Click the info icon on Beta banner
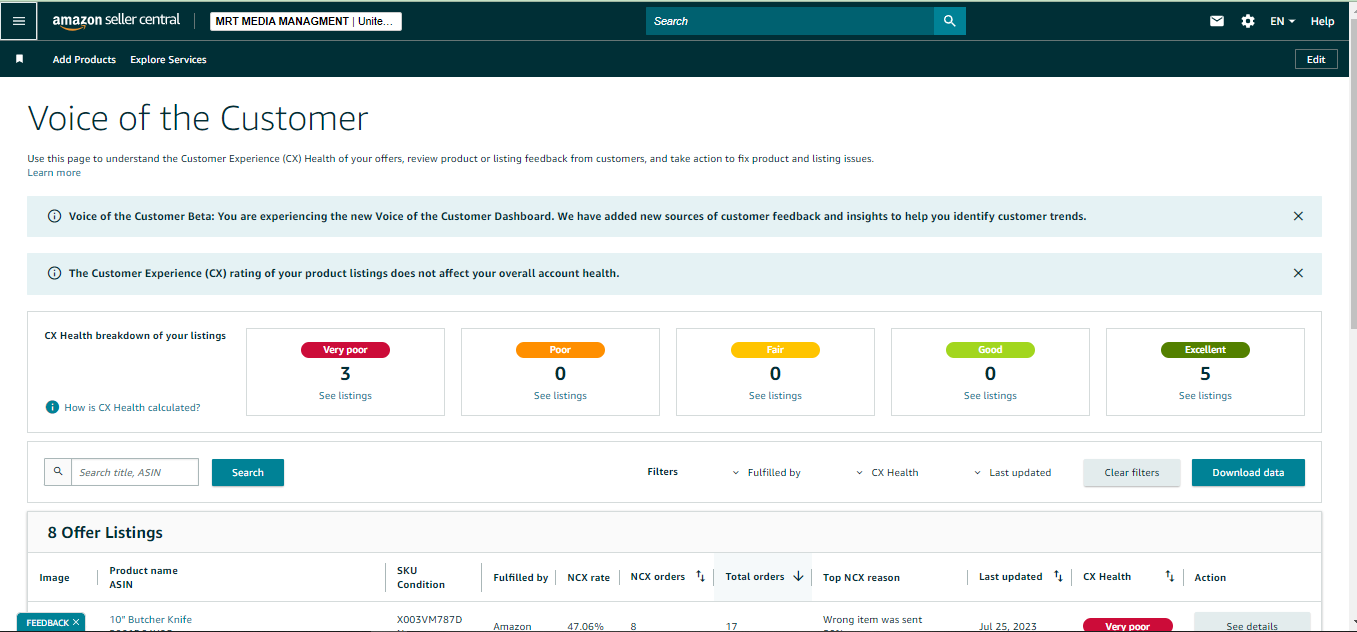The width and height of the screenshot is (1357, 632). tap(54, 216)
